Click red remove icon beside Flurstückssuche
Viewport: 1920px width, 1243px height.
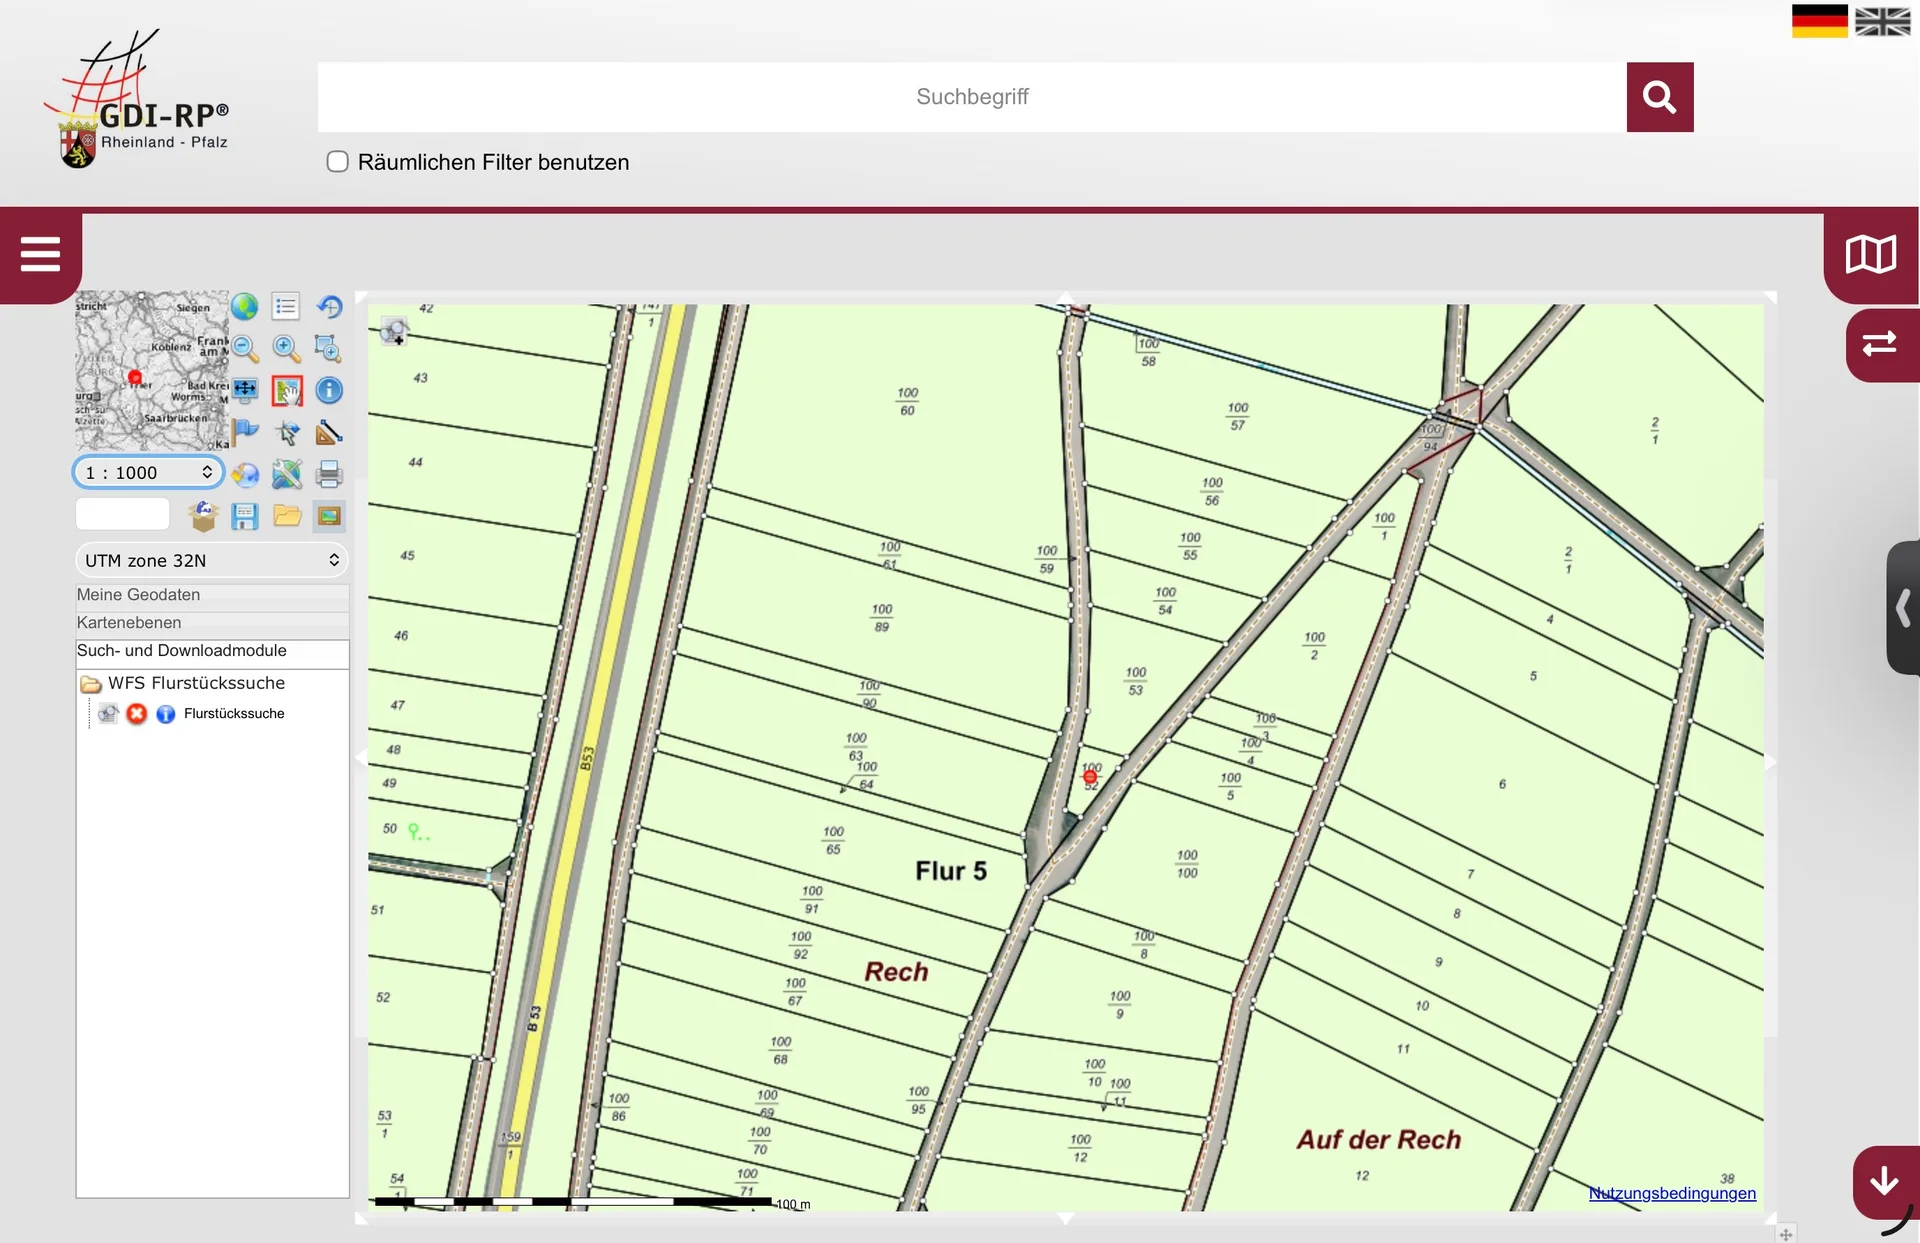137,713
